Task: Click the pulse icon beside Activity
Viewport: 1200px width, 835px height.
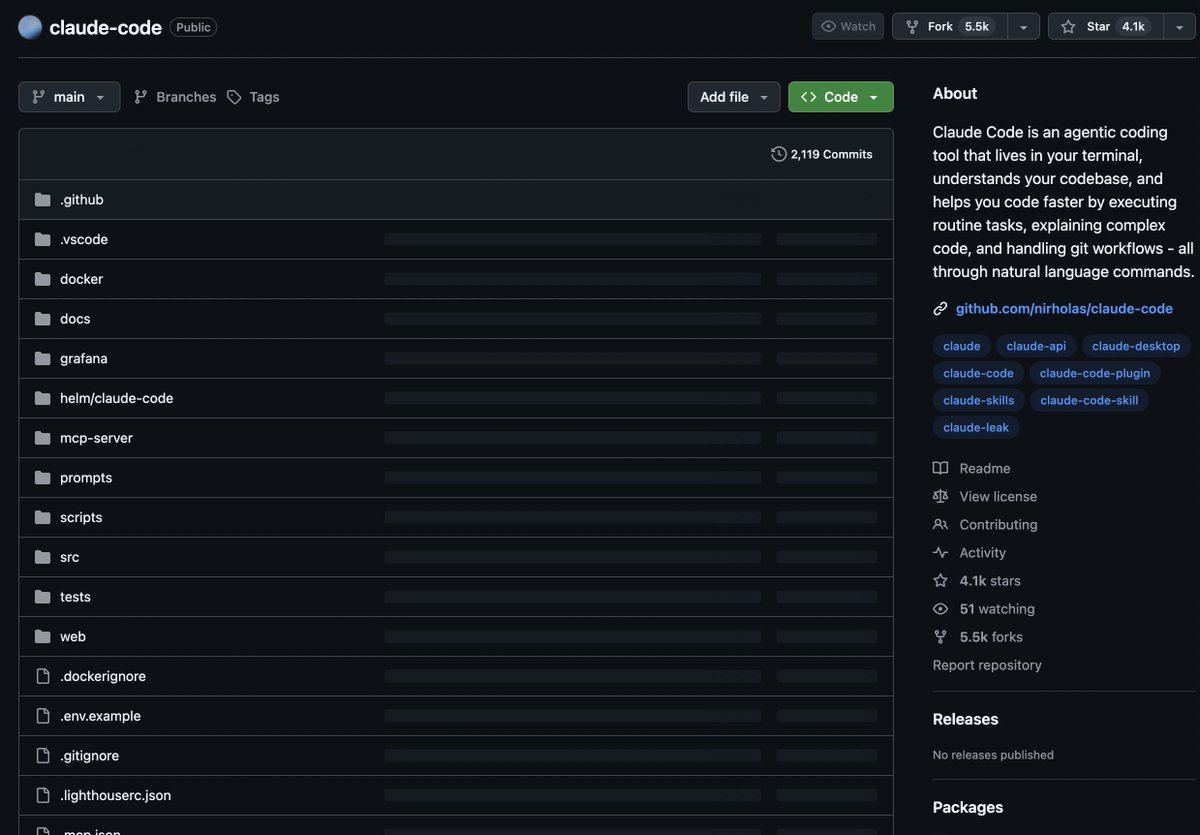Action: [x=940, y=553]
